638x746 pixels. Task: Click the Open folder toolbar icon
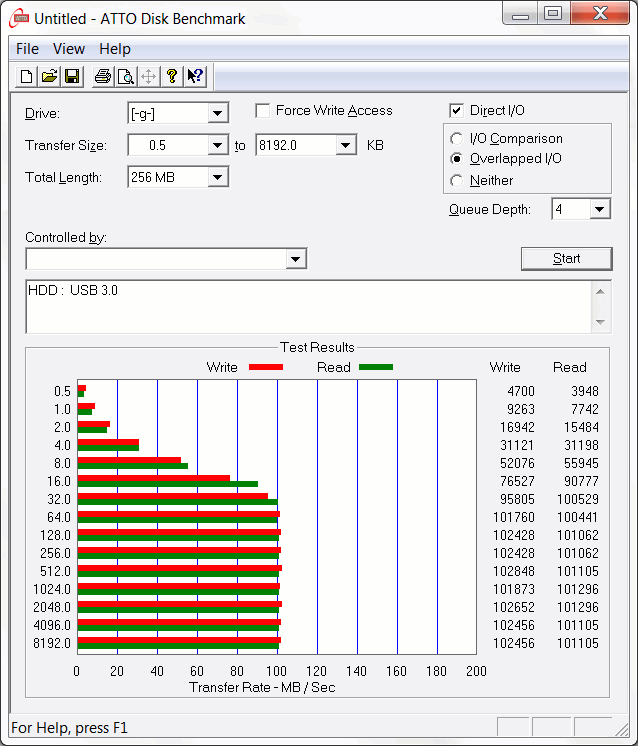[49, 76]
